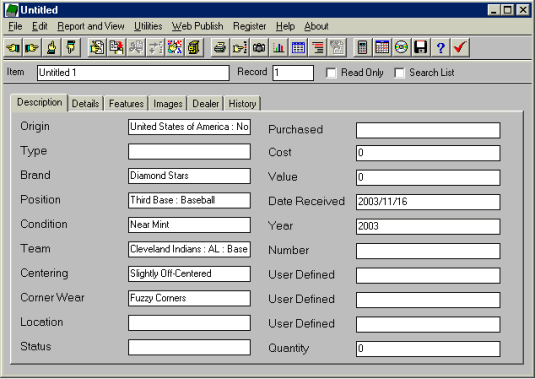Click the left-pointing hand toolbar icon

click(13, 47)
